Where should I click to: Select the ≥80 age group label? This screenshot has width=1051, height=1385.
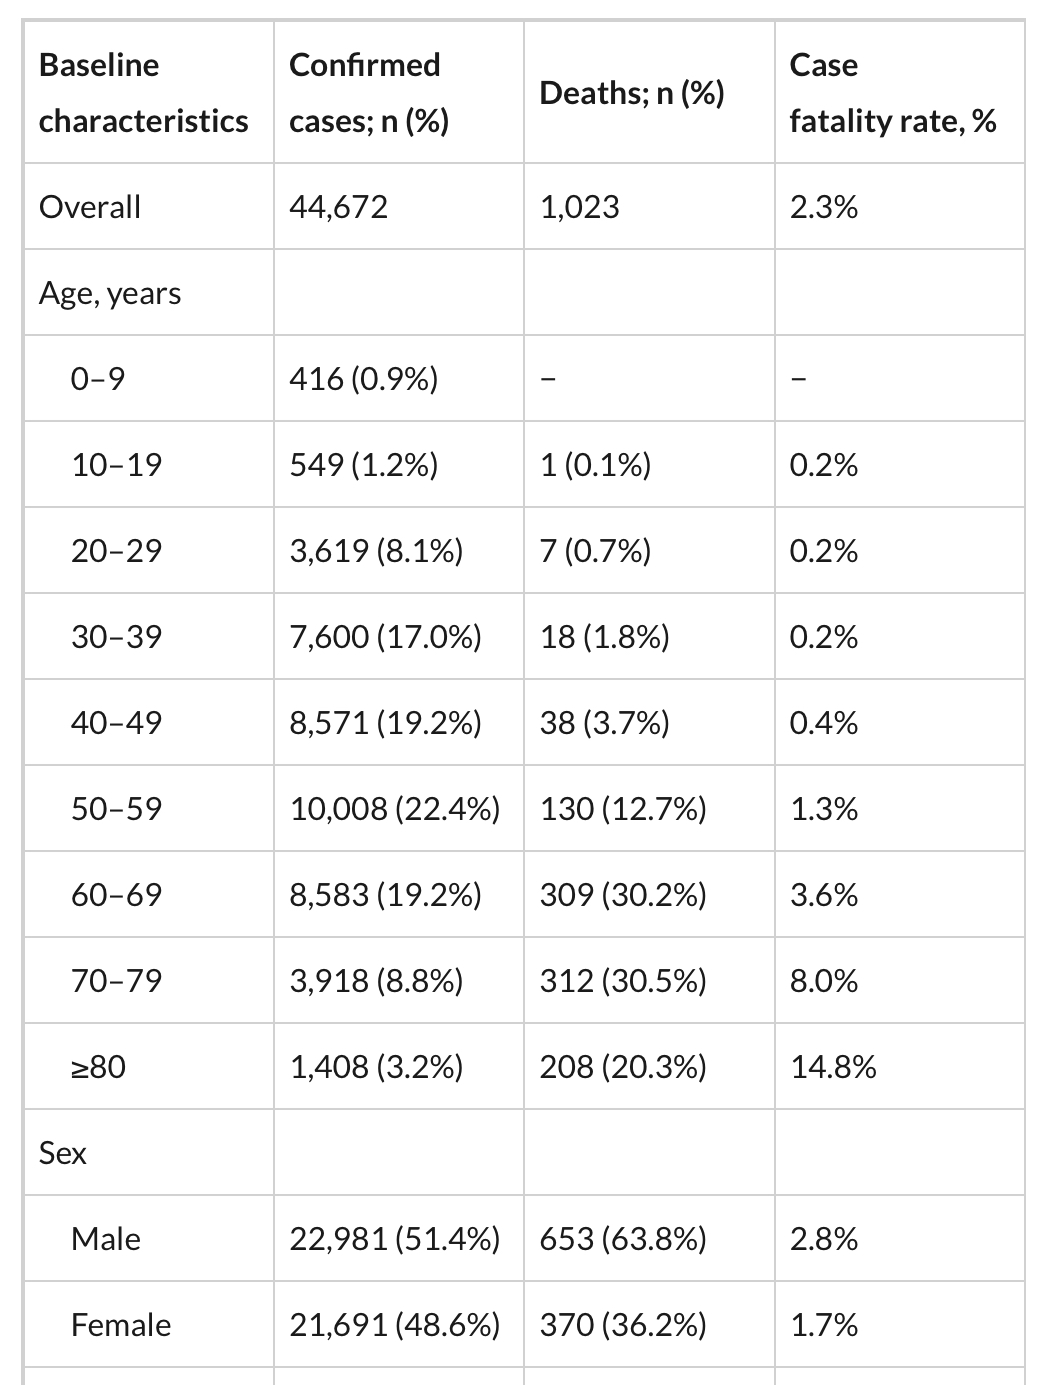tap(98, 1067)
